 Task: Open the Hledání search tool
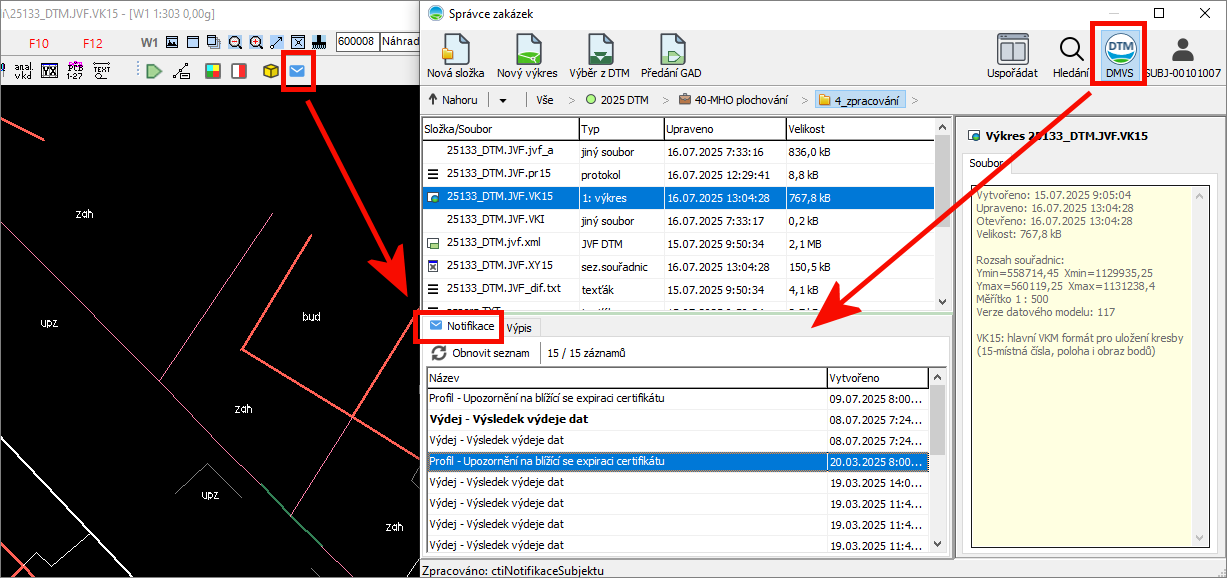[1070, 56]
